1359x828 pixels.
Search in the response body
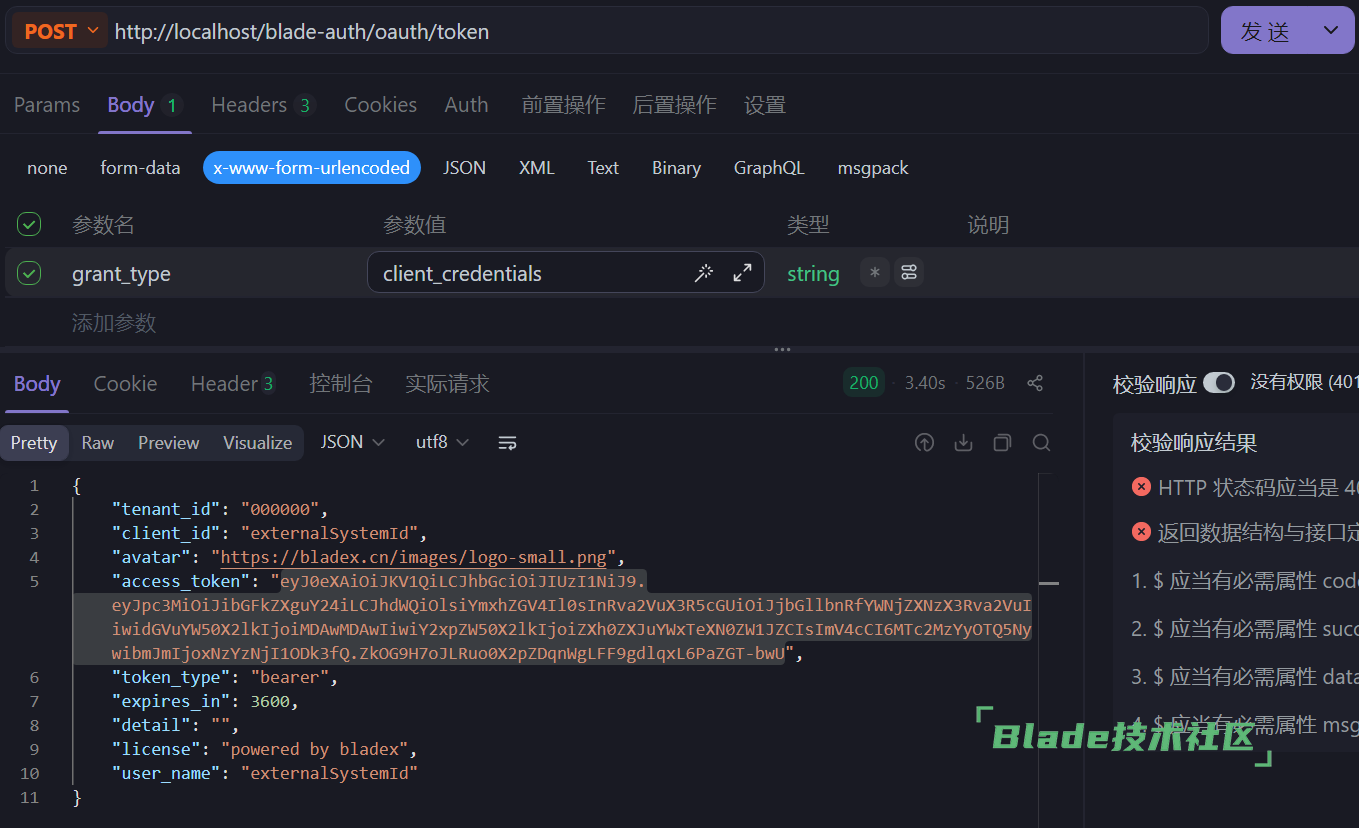(1041, 442)
